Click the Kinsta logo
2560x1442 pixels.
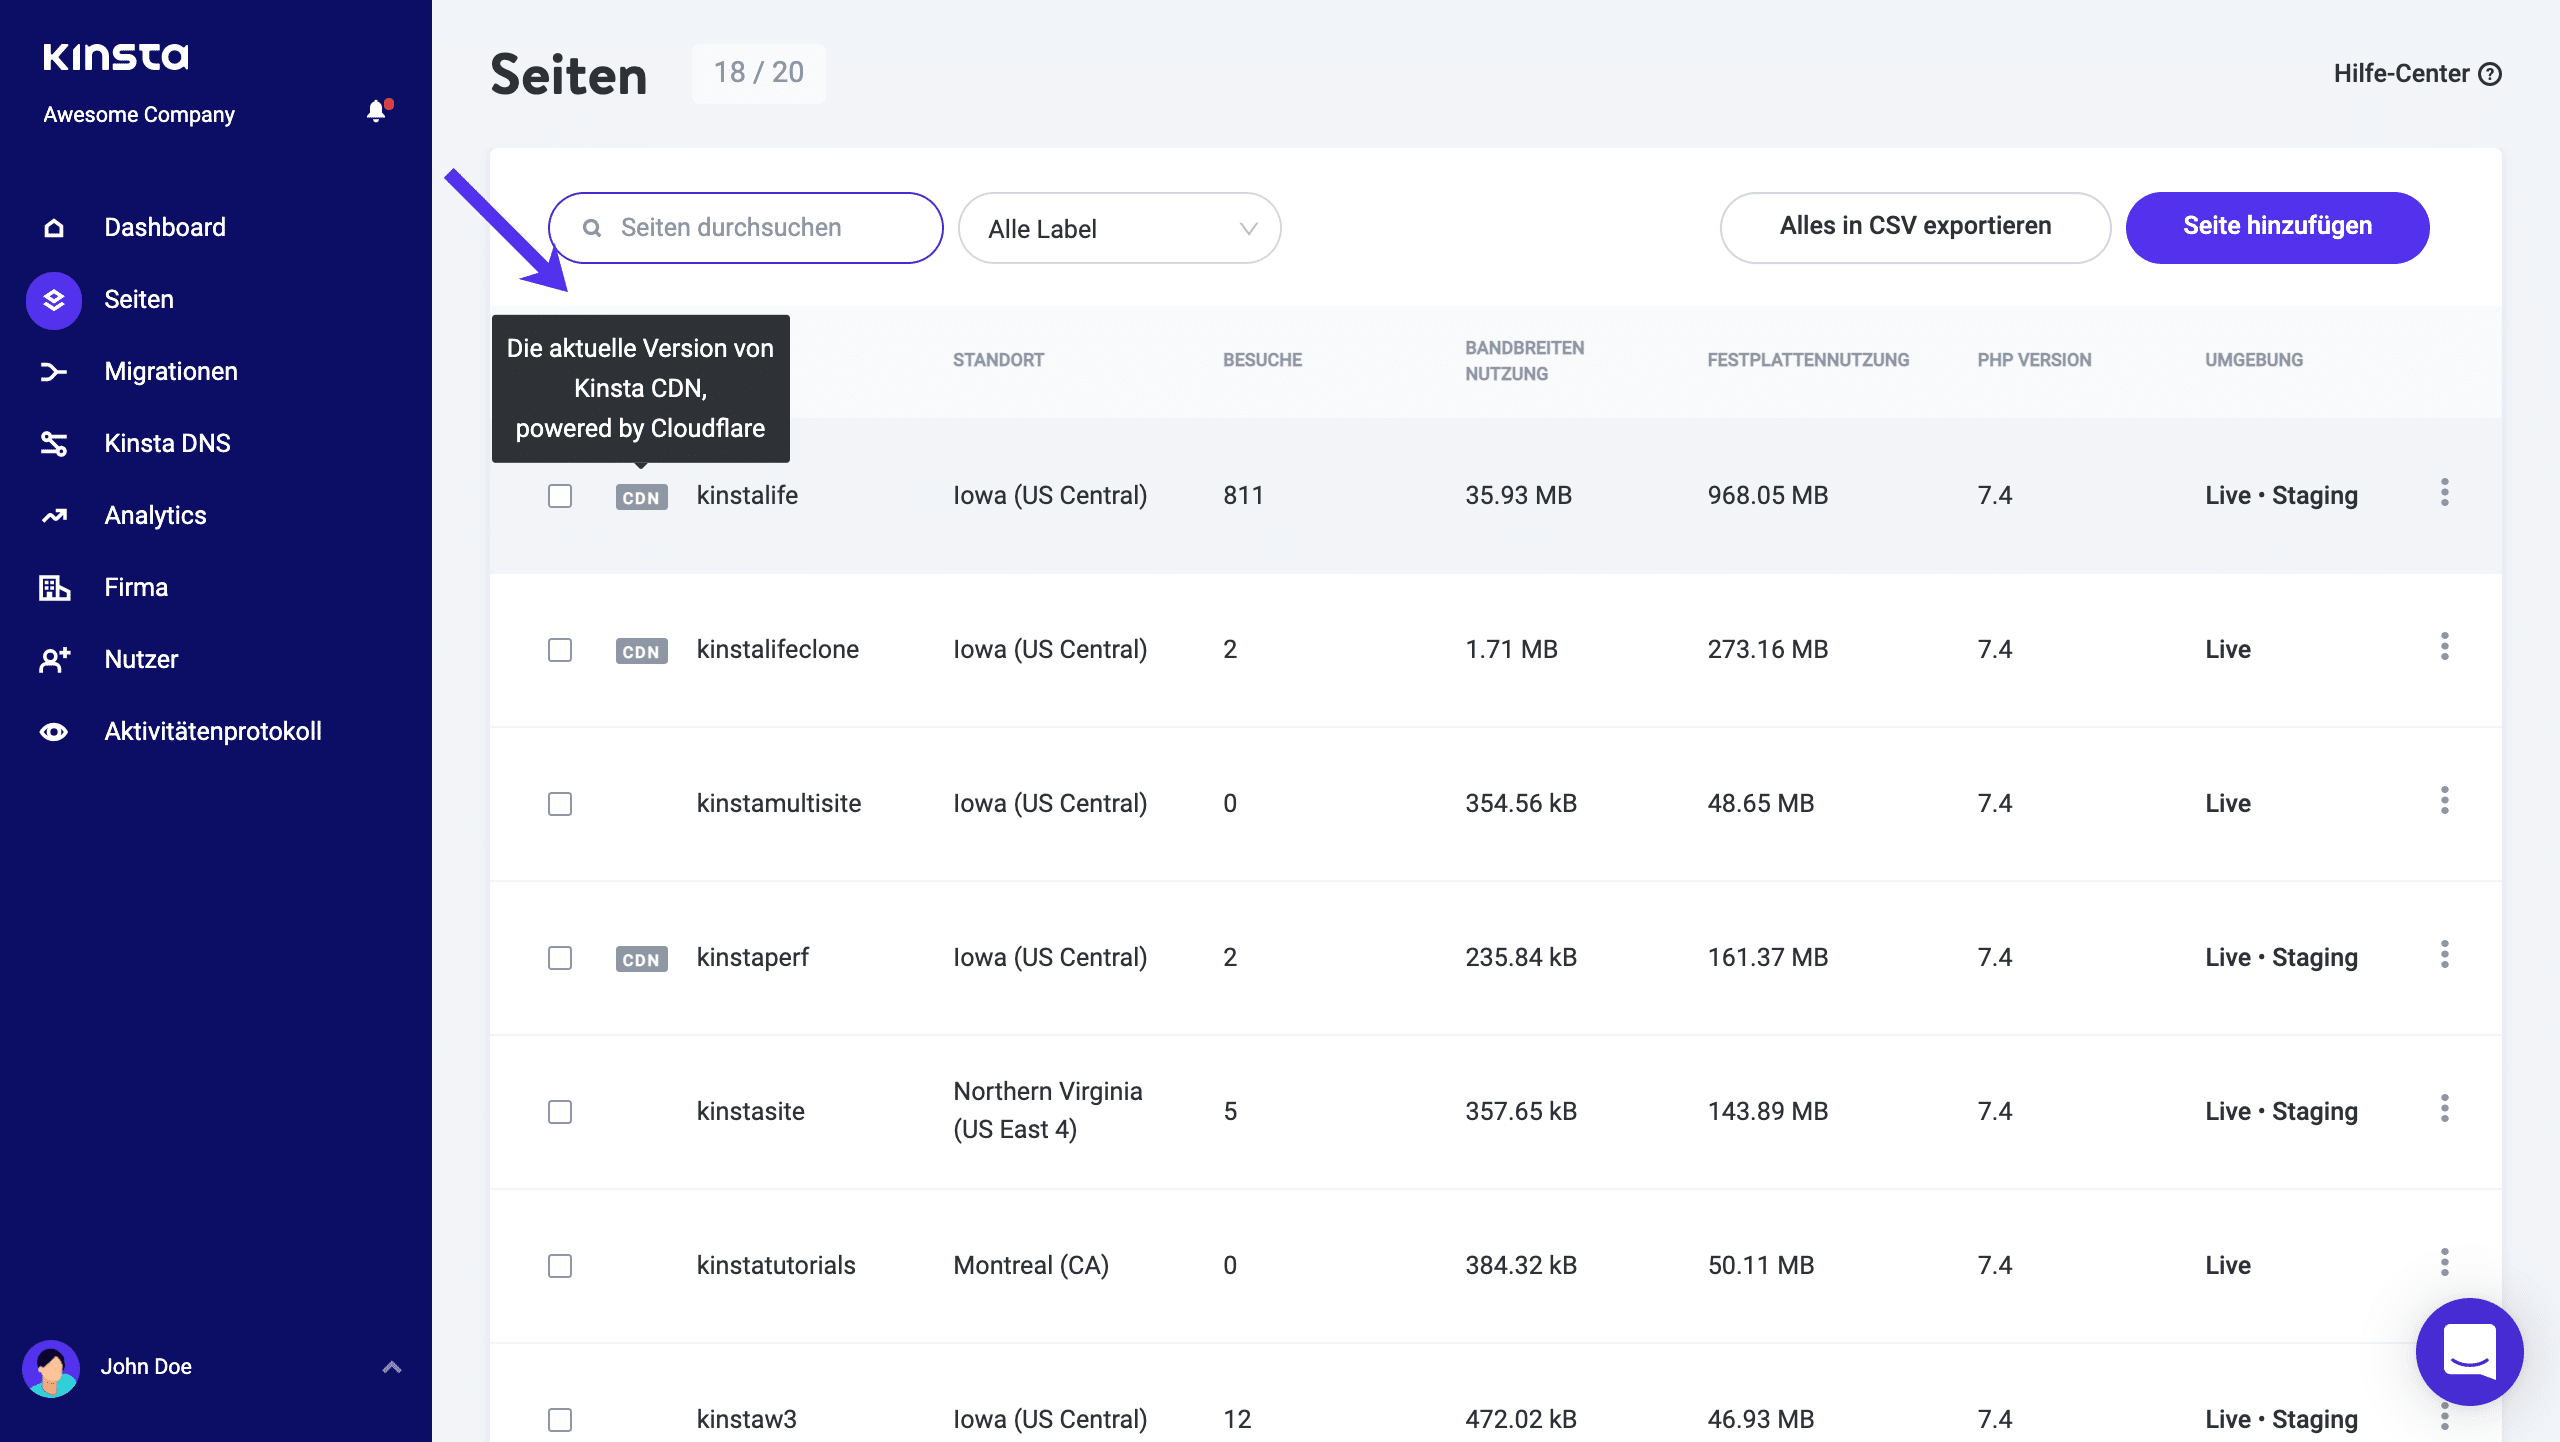tap(116, 56)
